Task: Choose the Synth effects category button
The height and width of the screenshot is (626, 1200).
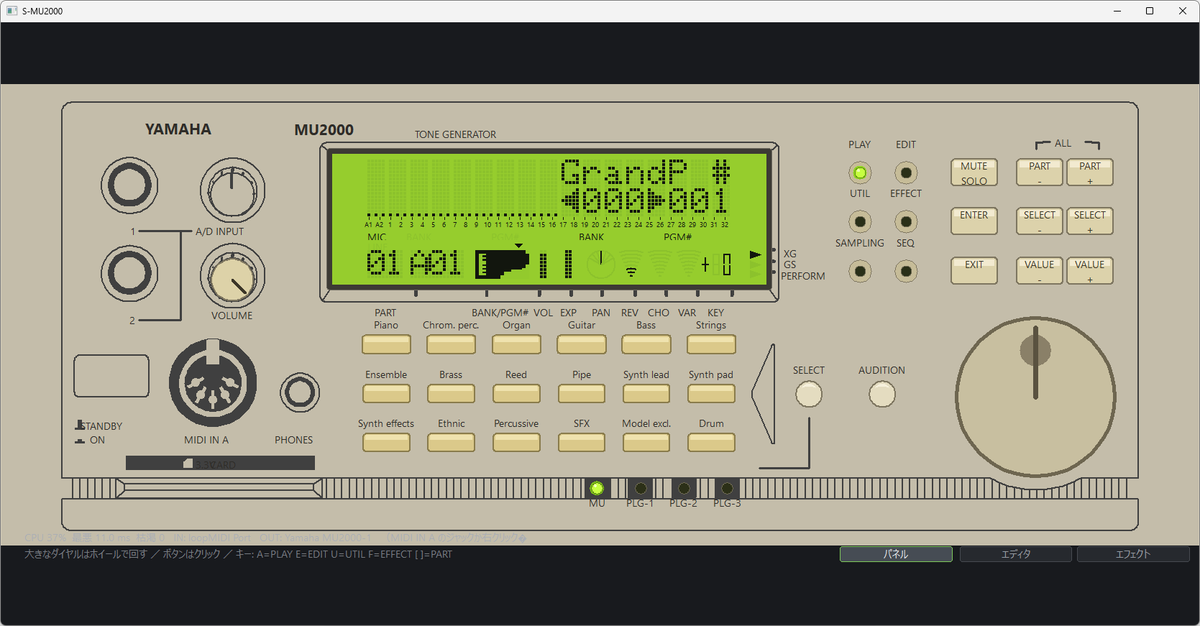Action: tap(386, 442)
